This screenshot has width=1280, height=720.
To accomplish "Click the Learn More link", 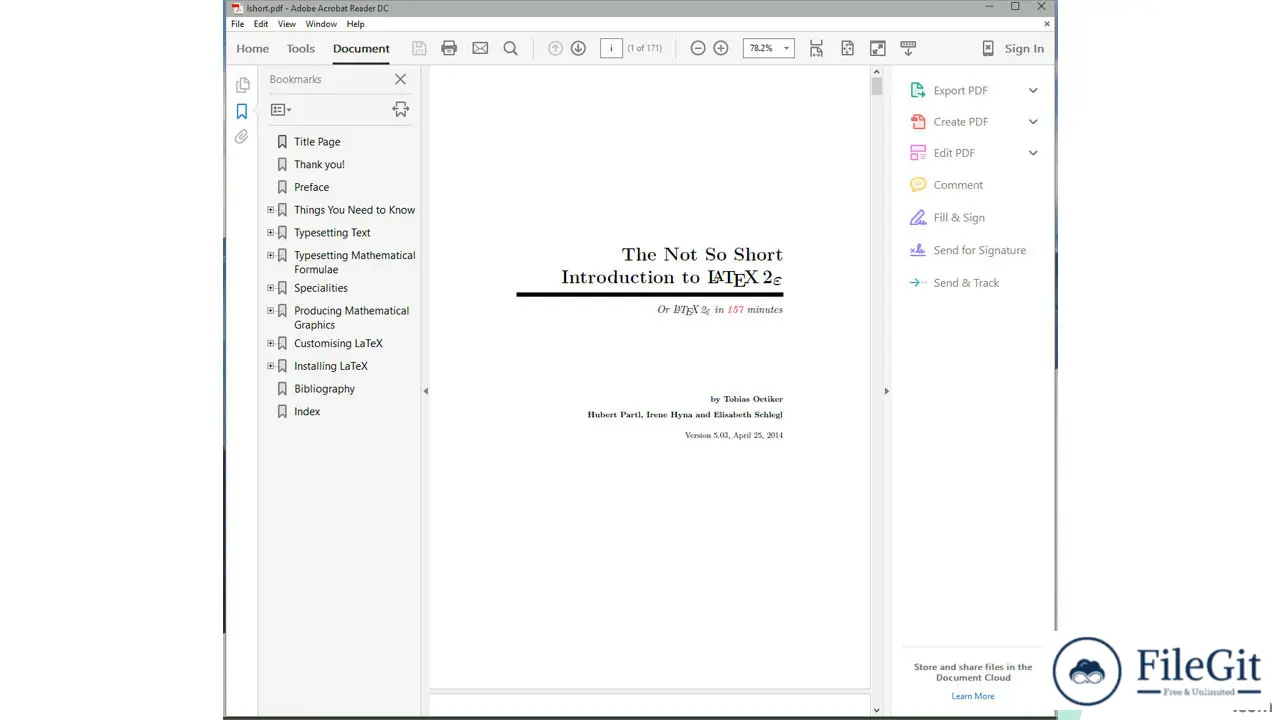I will [x=973, y=696].
